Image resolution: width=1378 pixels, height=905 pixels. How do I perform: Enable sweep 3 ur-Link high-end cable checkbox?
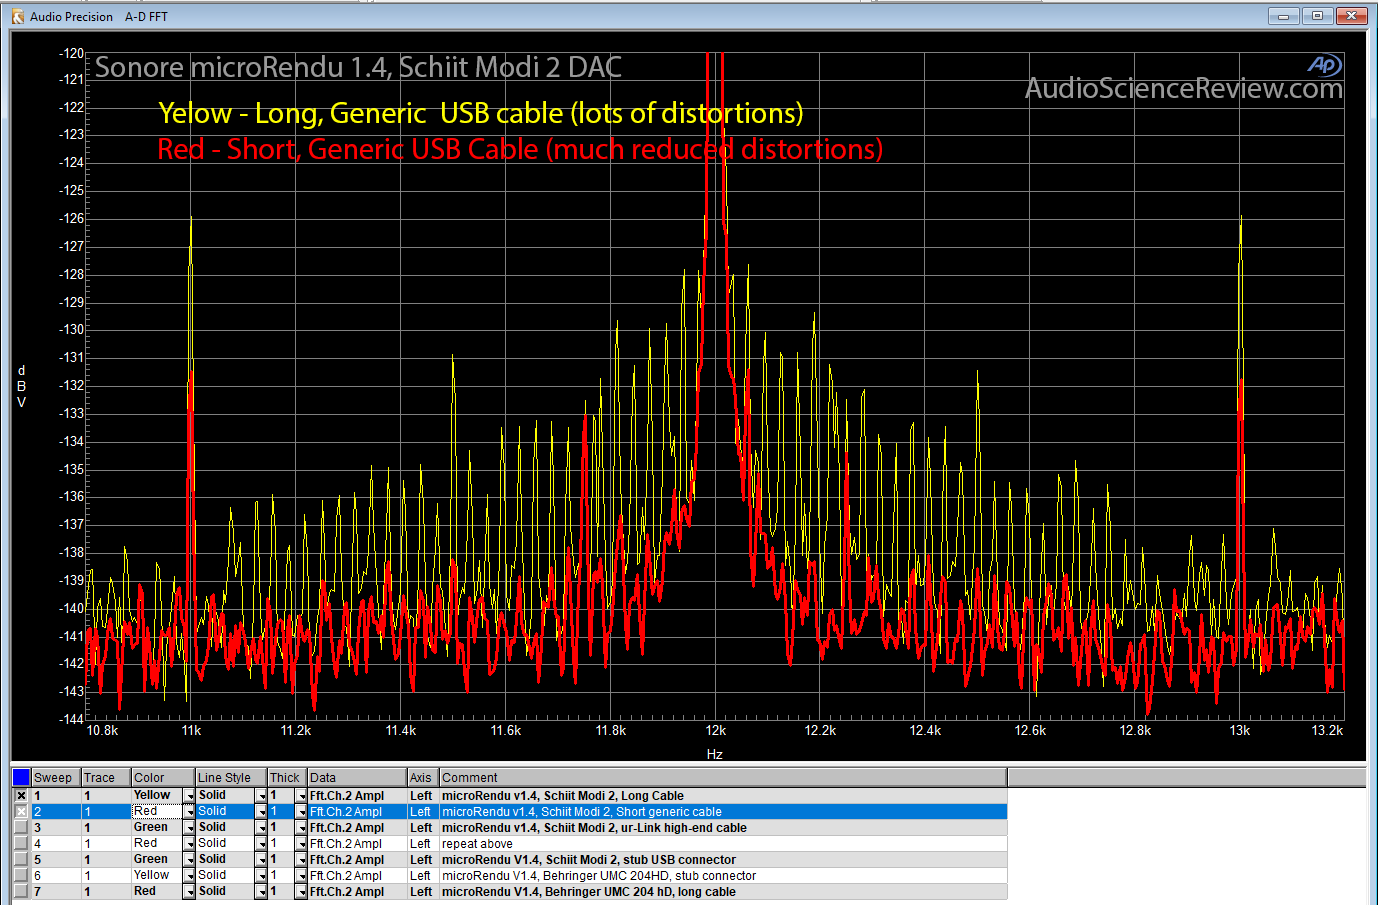point(21,828)
